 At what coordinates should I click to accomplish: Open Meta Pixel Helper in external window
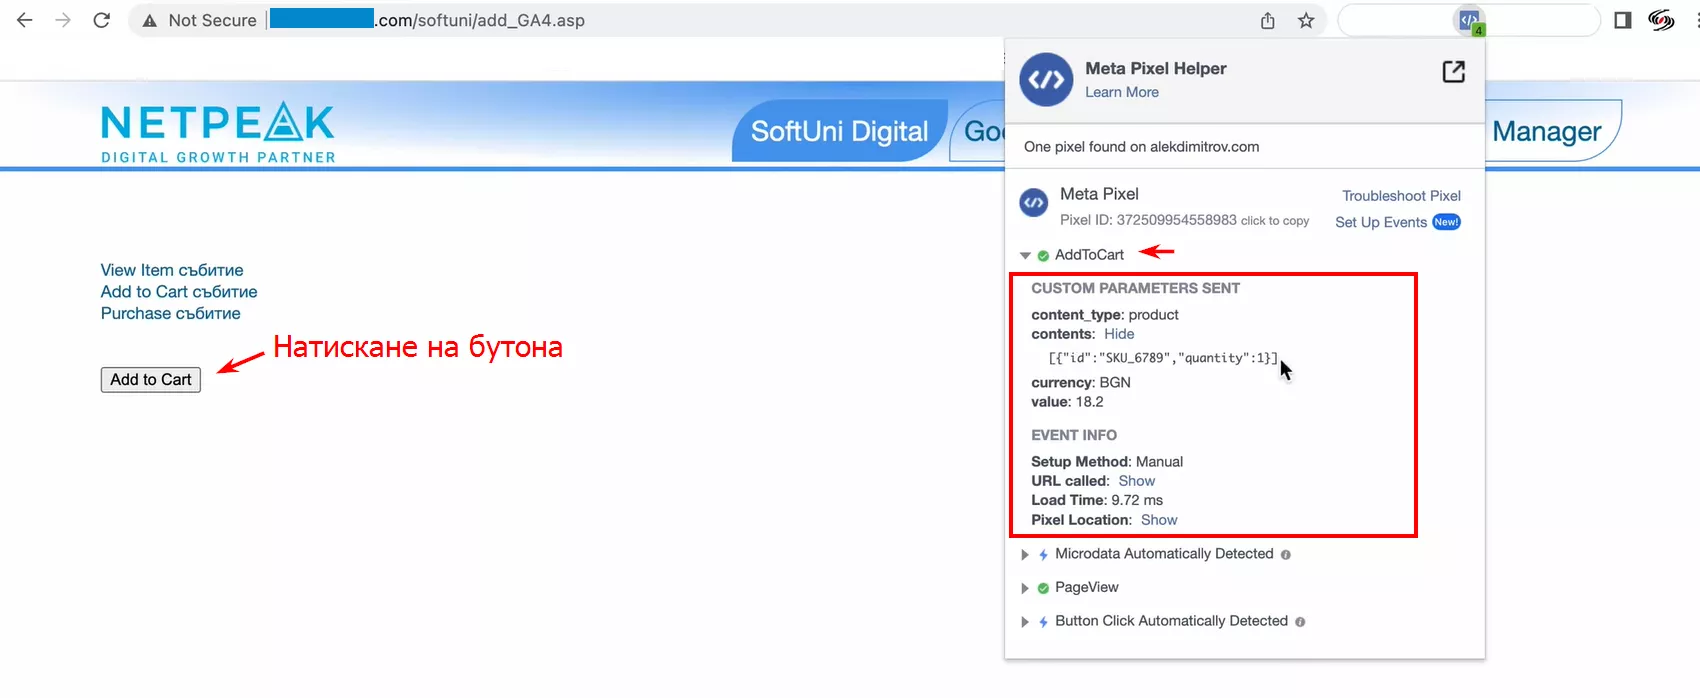tap(1454, 71)
